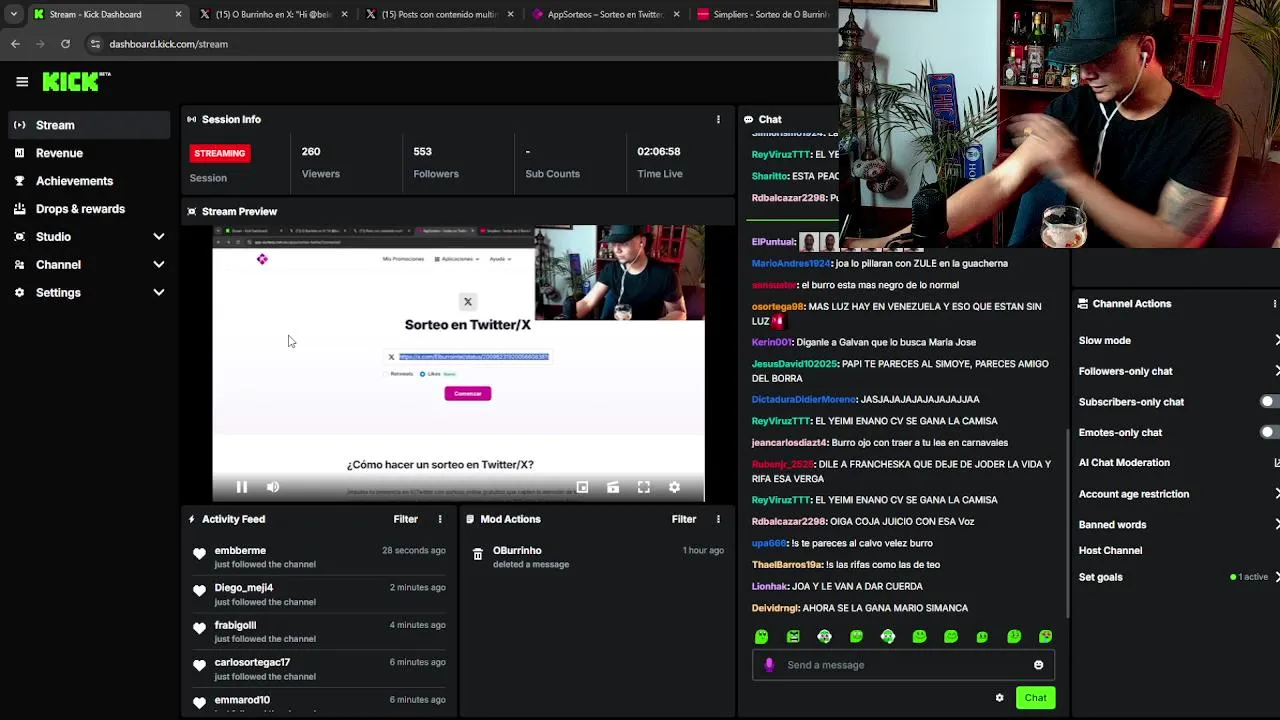
Task: Pause the stream preview
Action: (242, 487)
